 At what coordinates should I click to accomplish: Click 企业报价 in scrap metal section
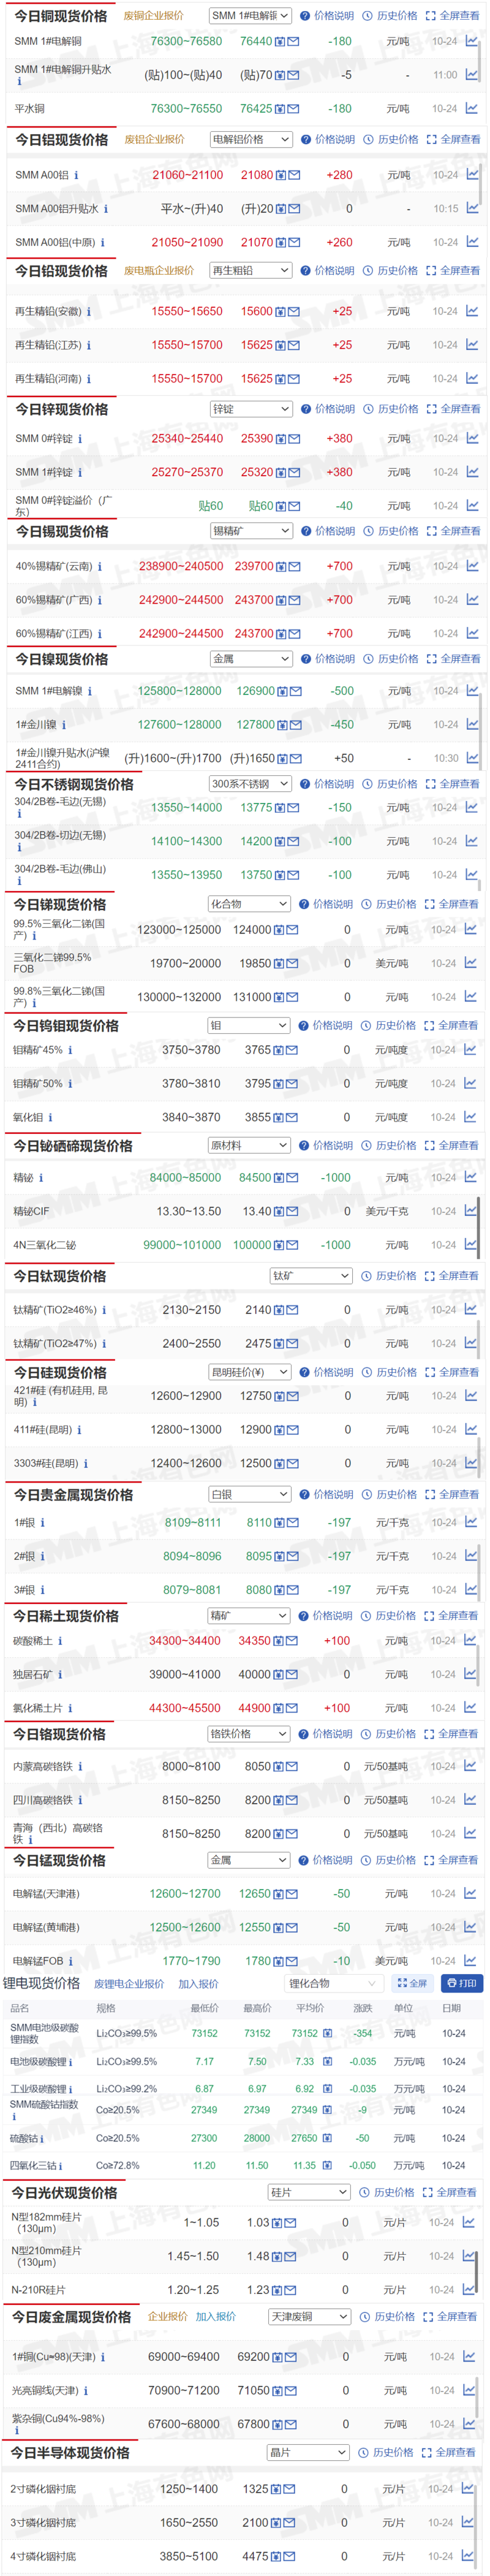pyautogui.click(x=168, y=2316)
